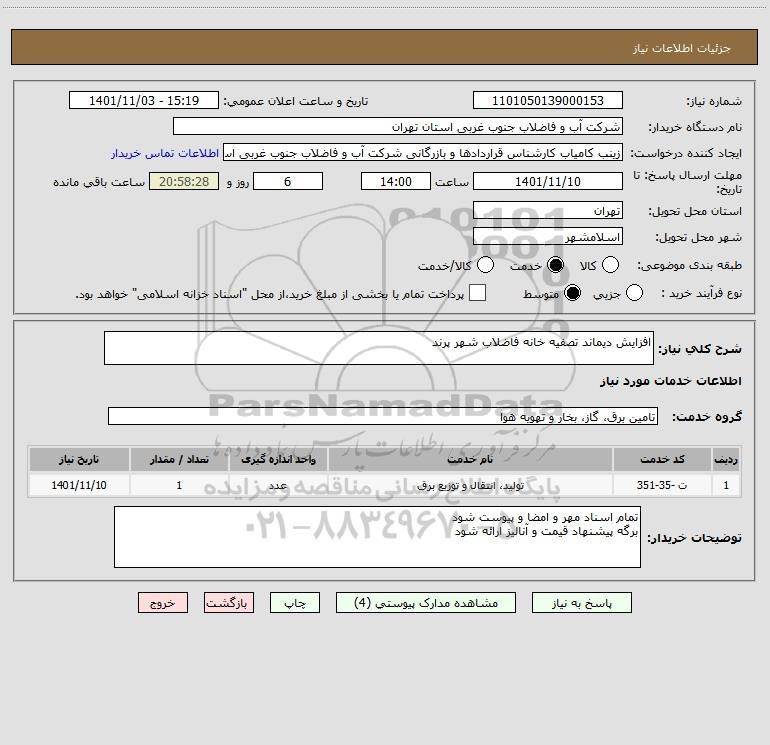Choose the جزیی purchase type radio
The width and height of the screenshot is (770, 745).
click(634, 293)
